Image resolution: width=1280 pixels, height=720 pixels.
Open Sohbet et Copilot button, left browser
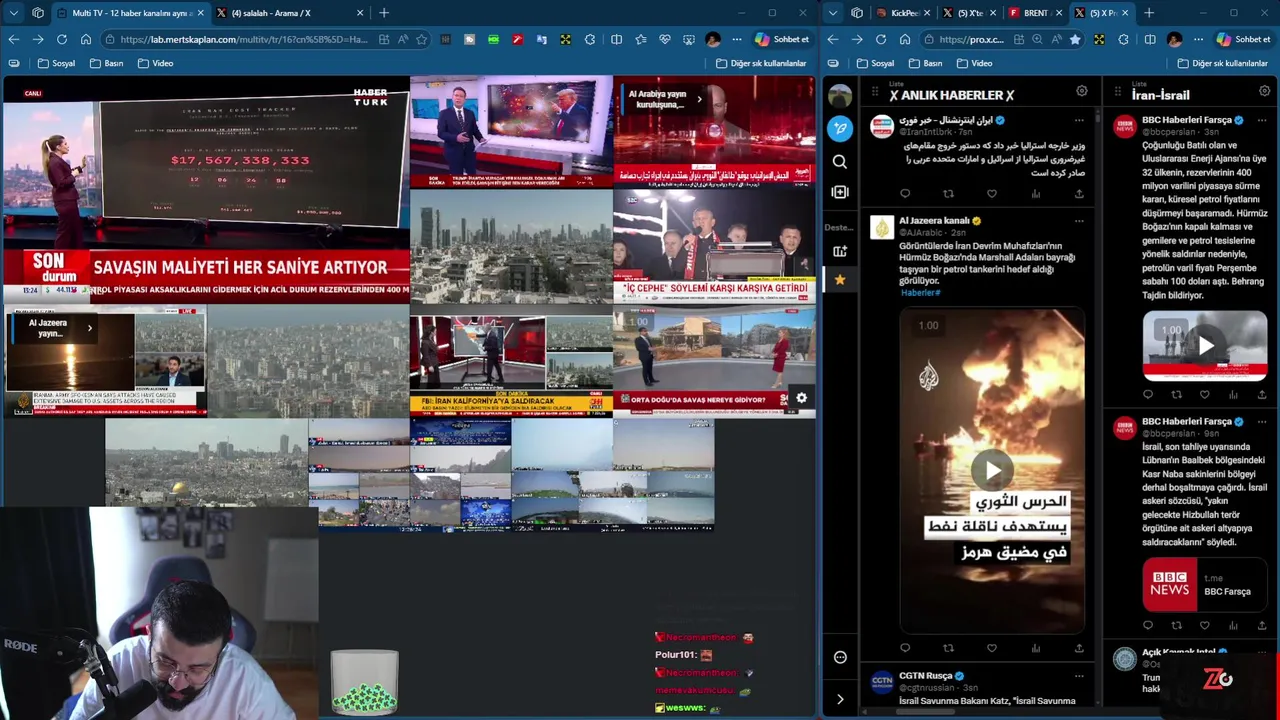point(782,39)
